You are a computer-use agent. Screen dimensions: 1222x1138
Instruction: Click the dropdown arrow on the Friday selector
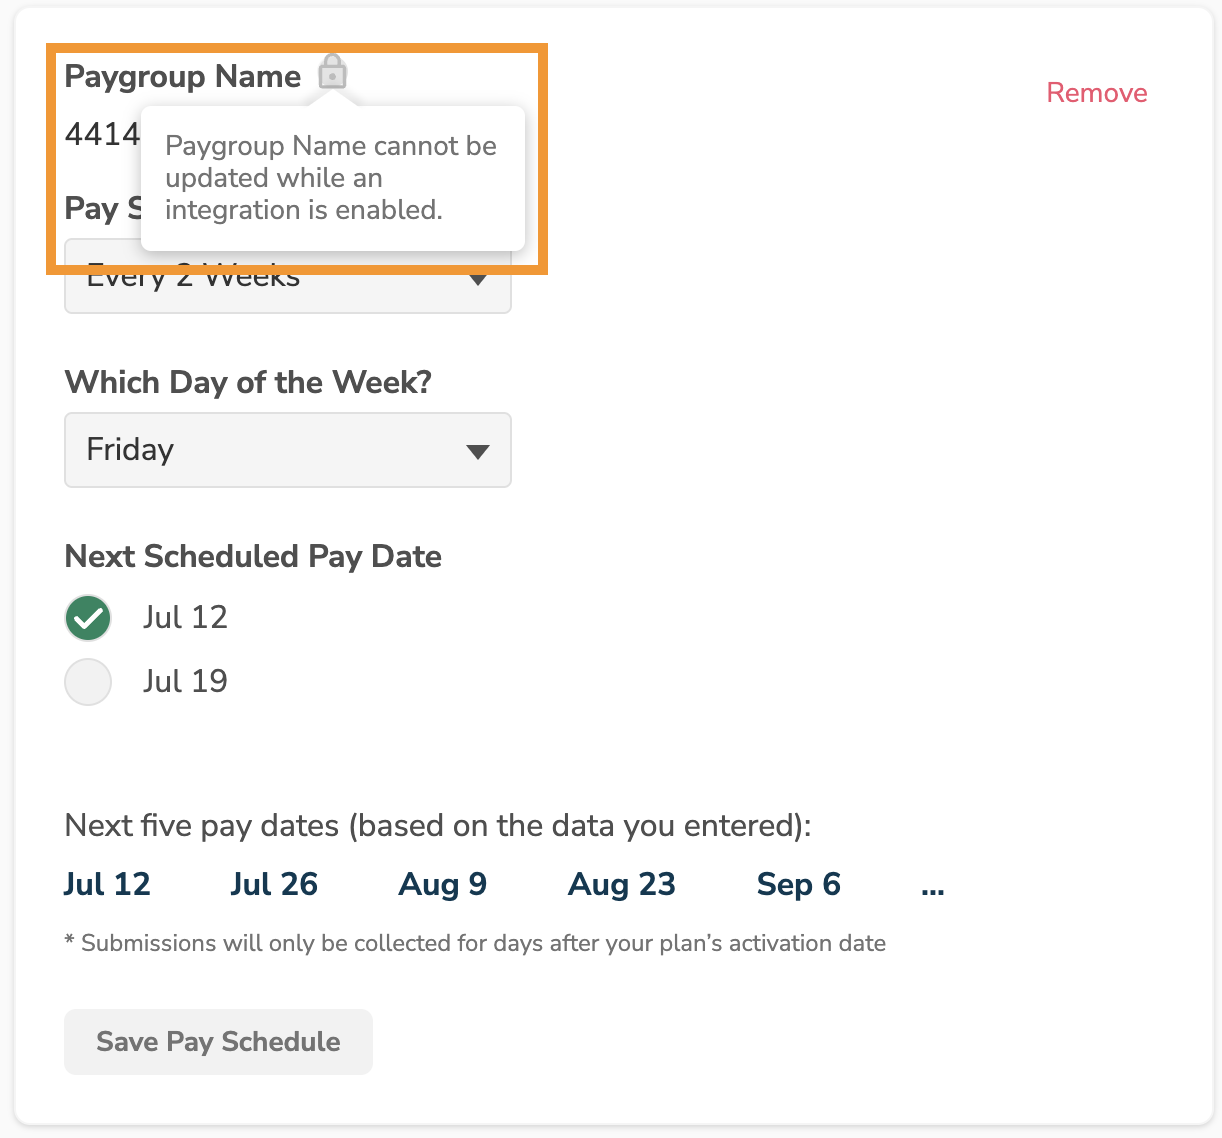click(x=478, y=450)
